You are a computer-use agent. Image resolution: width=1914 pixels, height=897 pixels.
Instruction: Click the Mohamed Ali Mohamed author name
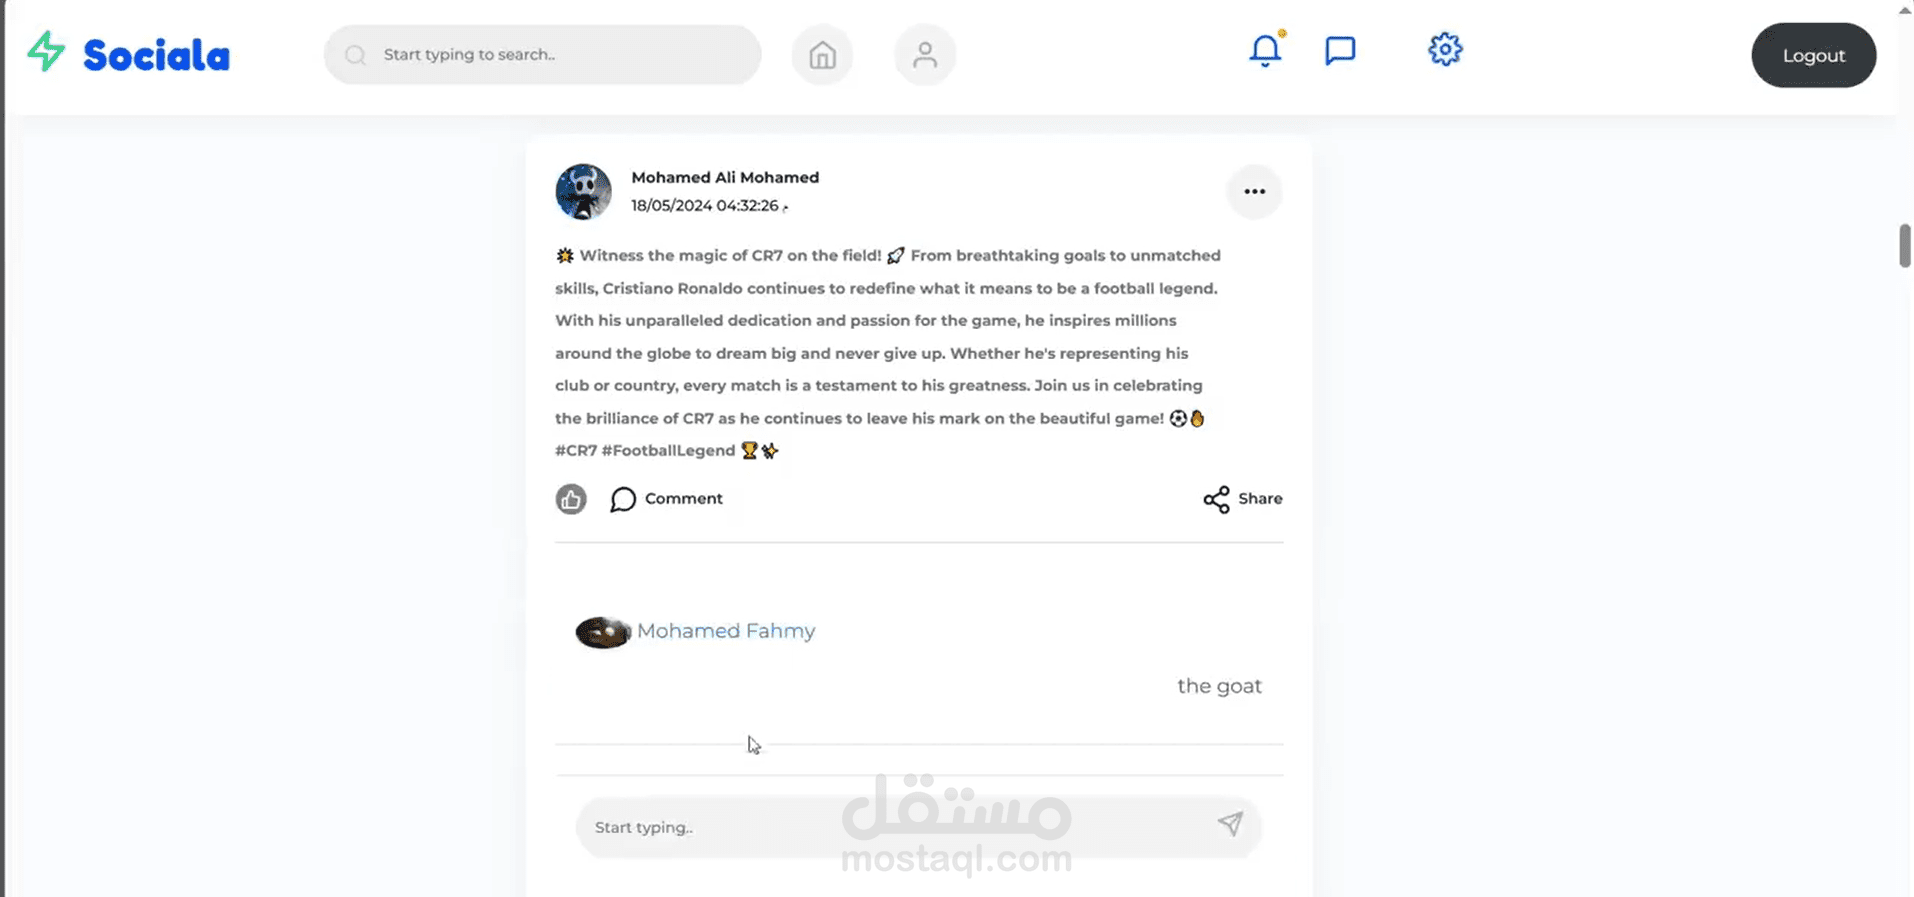[725, 177]
